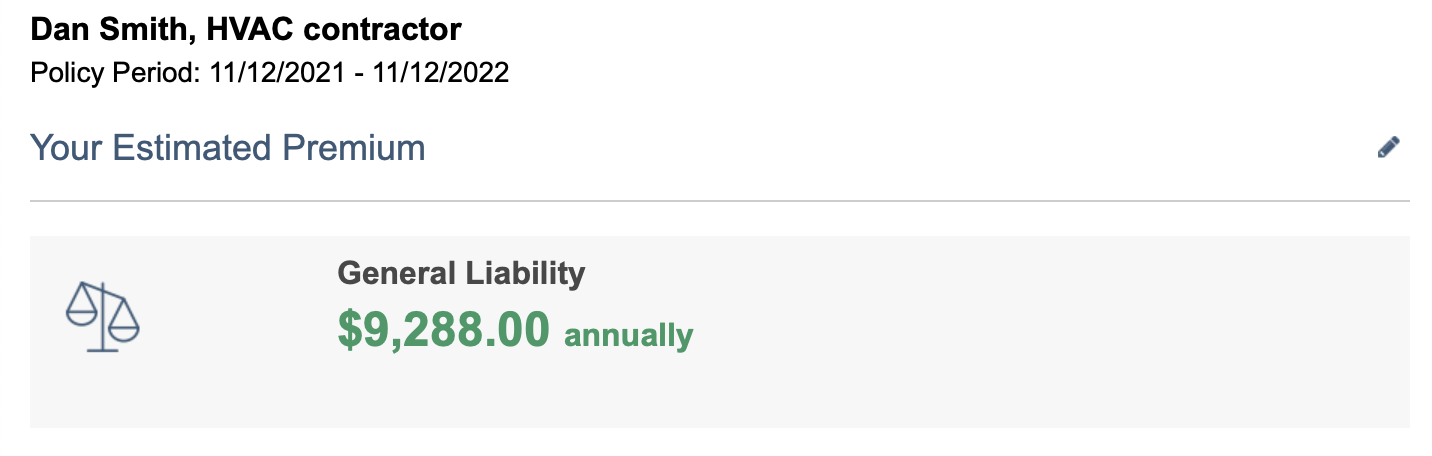Click the word "Premium" in the section heading
This screenshot has width=1432, height=456.
coord(354,148)
